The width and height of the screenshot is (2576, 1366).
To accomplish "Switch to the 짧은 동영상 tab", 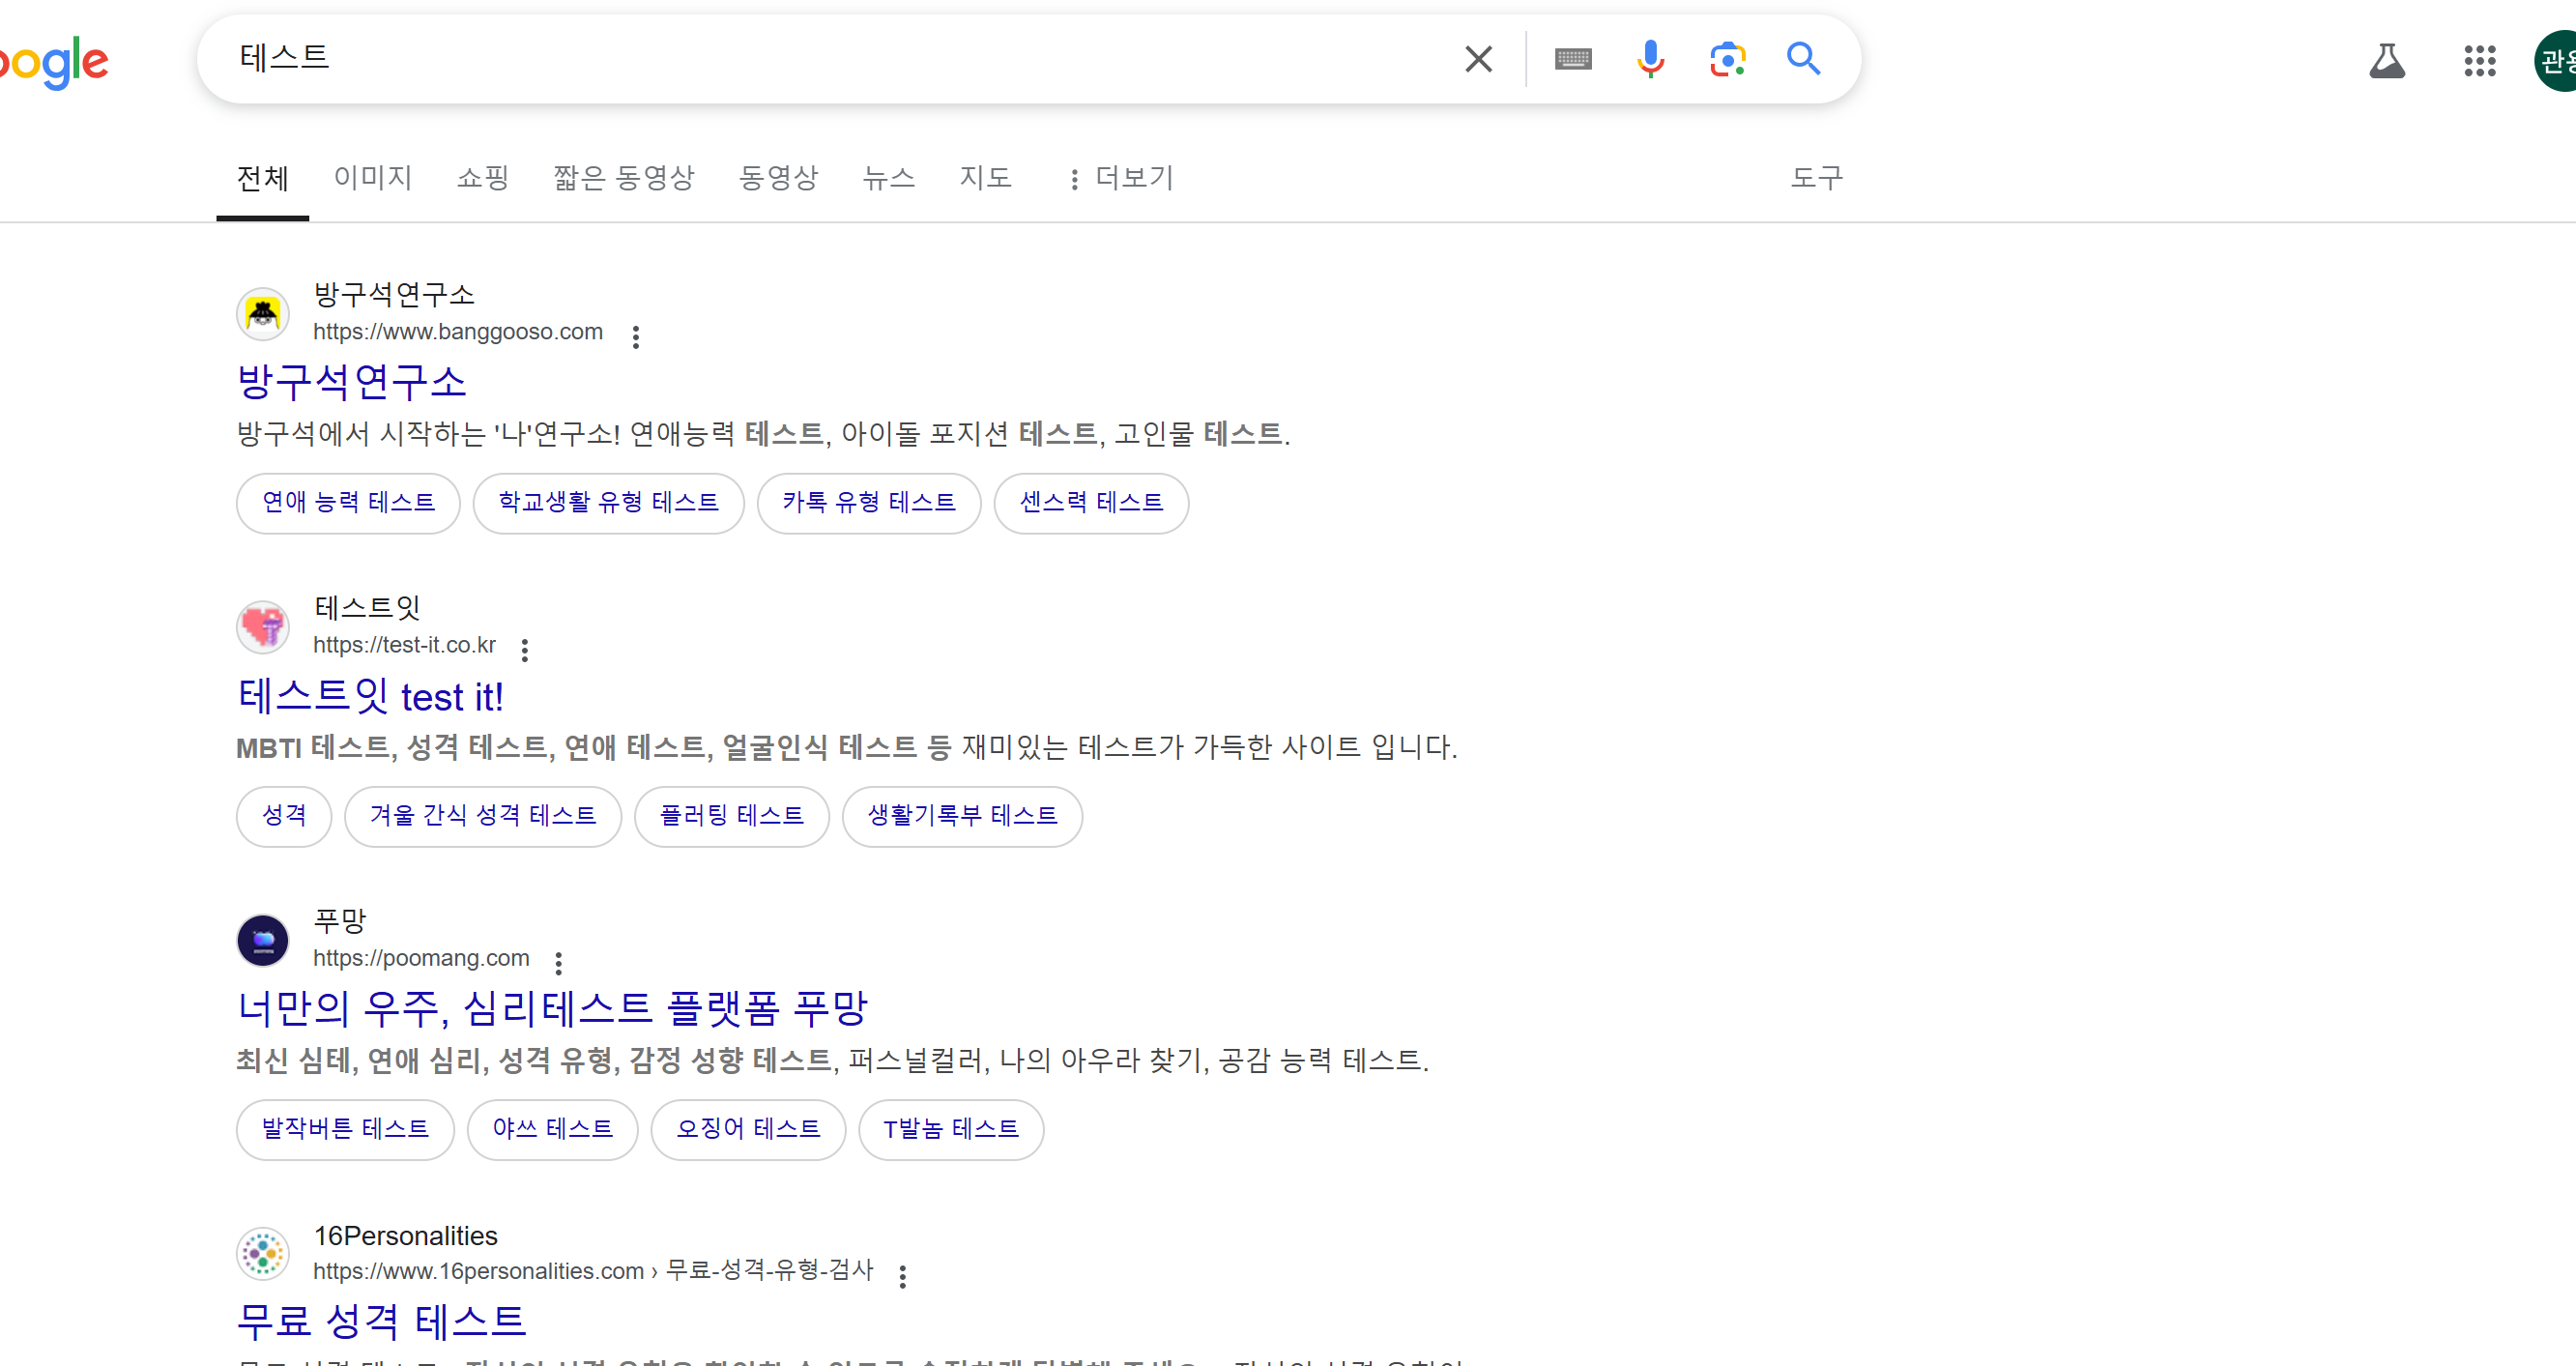I will click(624, 178).
